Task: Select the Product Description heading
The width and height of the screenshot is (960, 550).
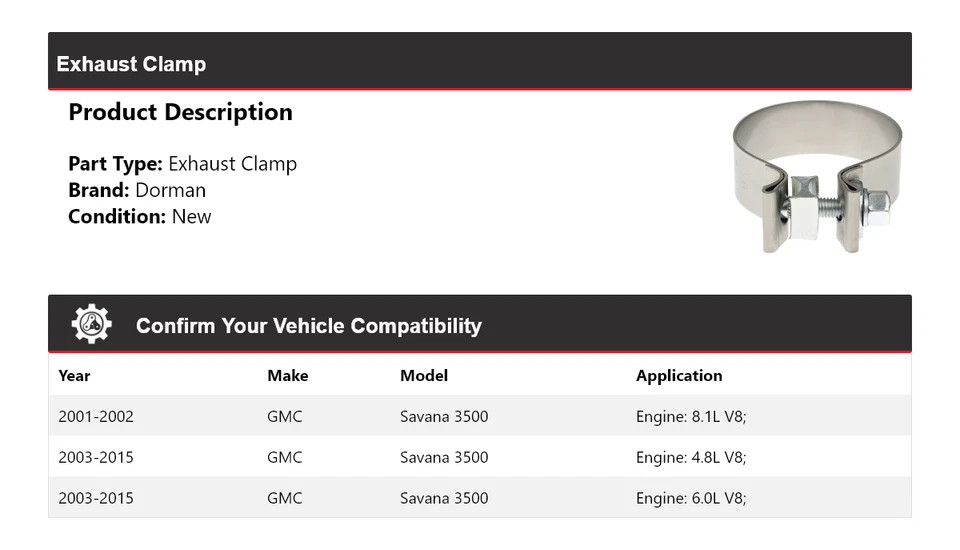Action: click(x=180, y=112)
